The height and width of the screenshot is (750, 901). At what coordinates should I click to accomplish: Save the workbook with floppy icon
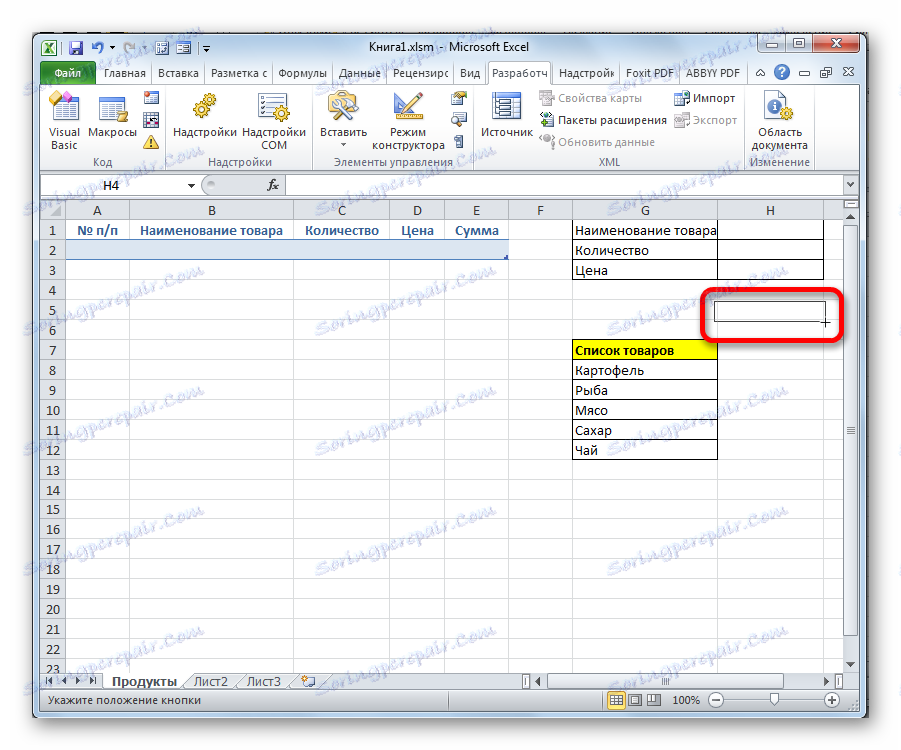click(76, 48)
